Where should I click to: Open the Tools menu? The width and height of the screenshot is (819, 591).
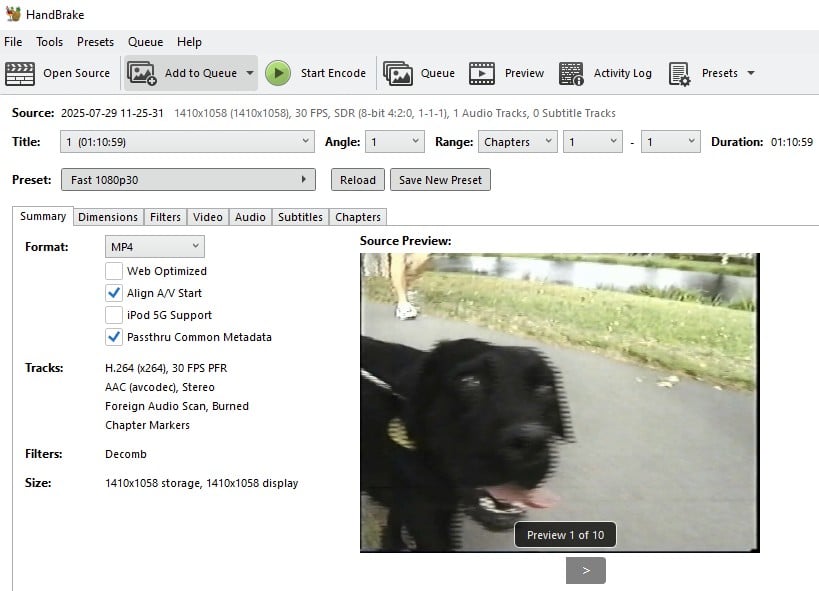[x=49, y=42]
